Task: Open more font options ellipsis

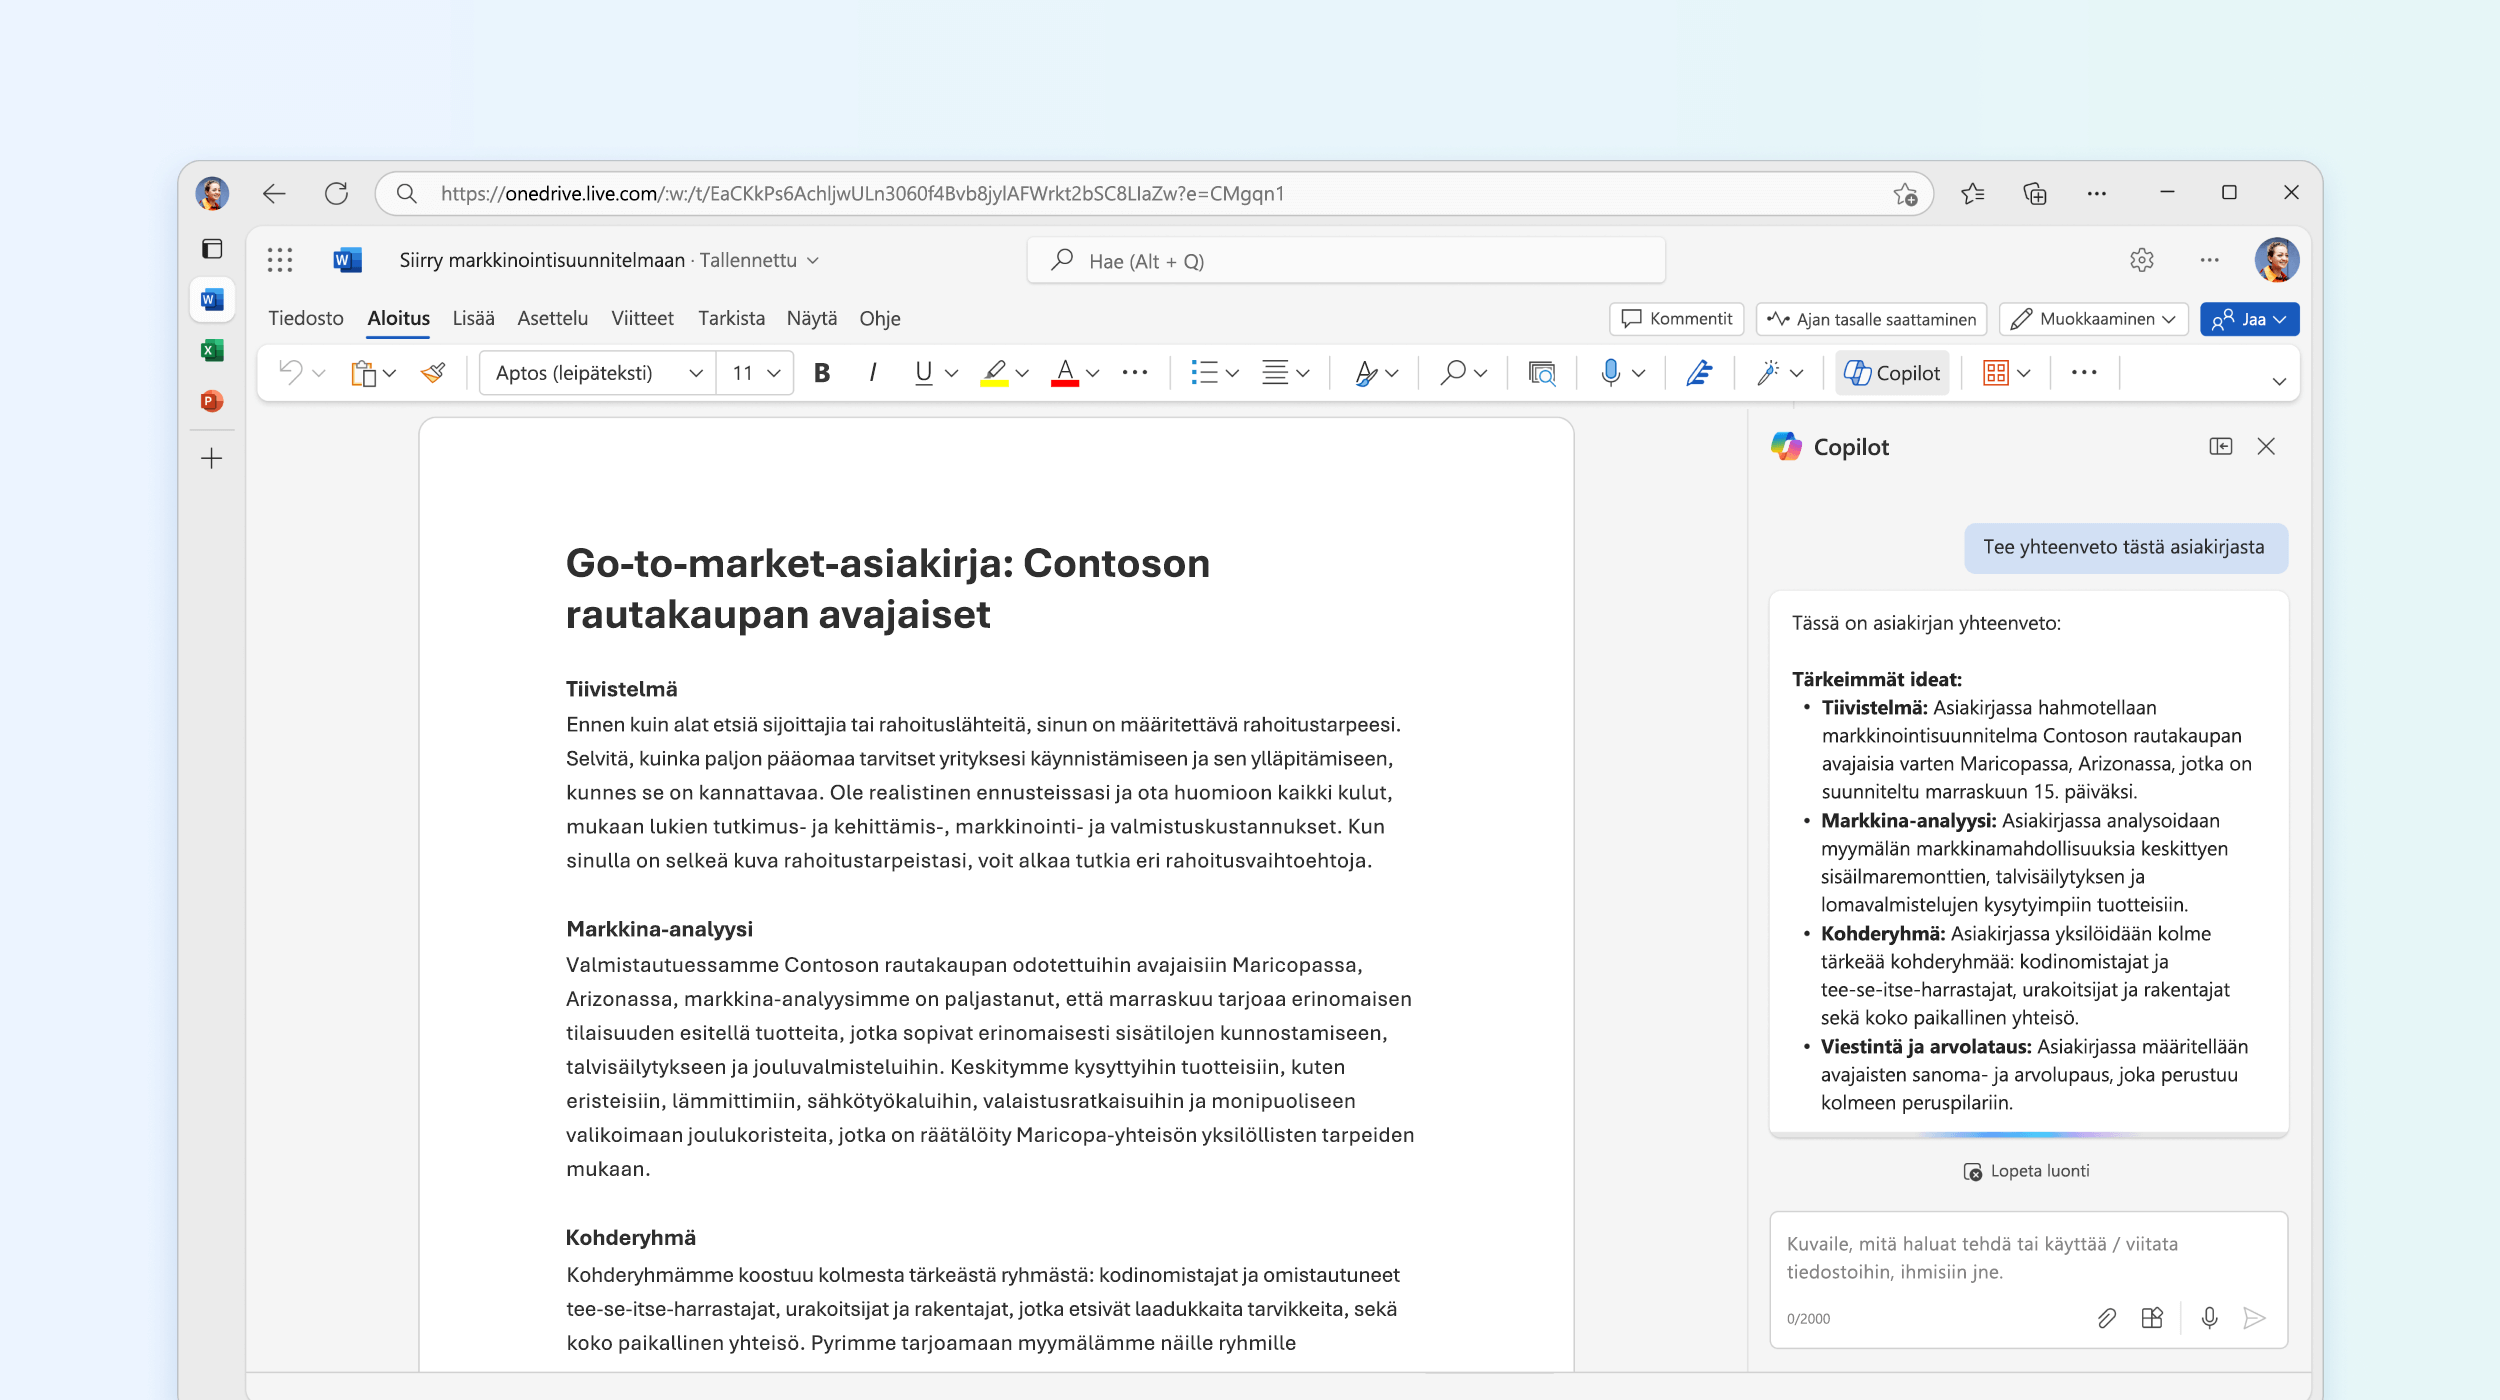Action: pyautogui.click(x=1135, y=373)
